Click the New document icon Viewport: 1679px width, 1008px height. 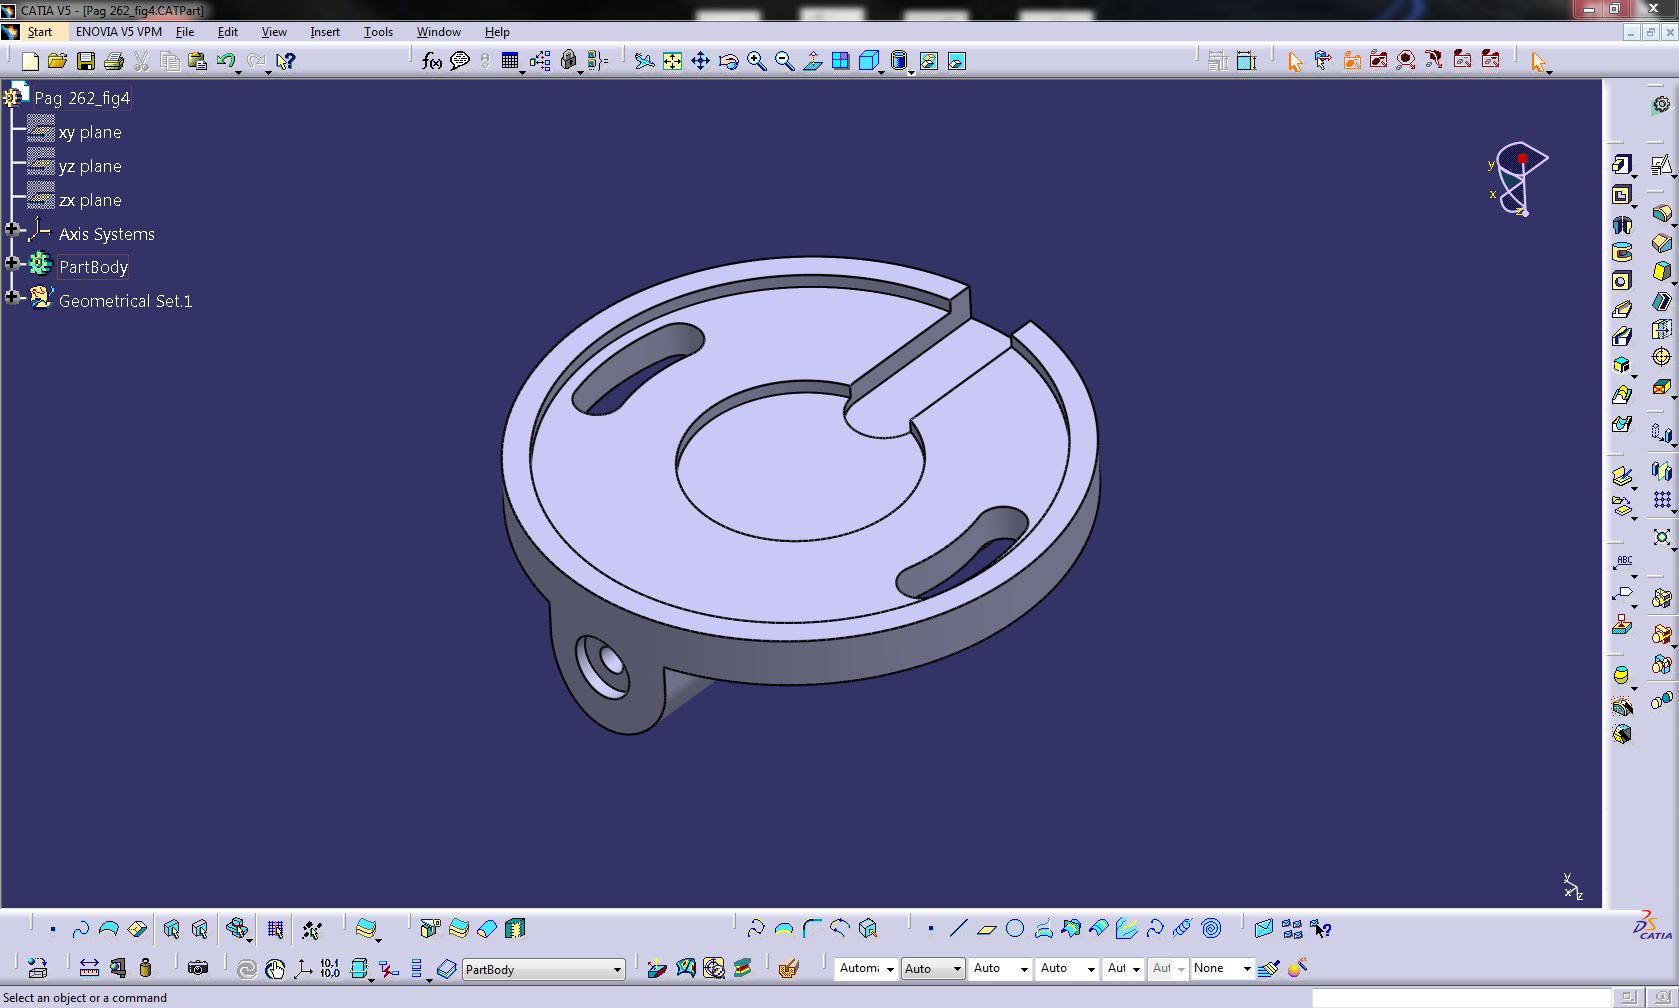coord(30,62)
